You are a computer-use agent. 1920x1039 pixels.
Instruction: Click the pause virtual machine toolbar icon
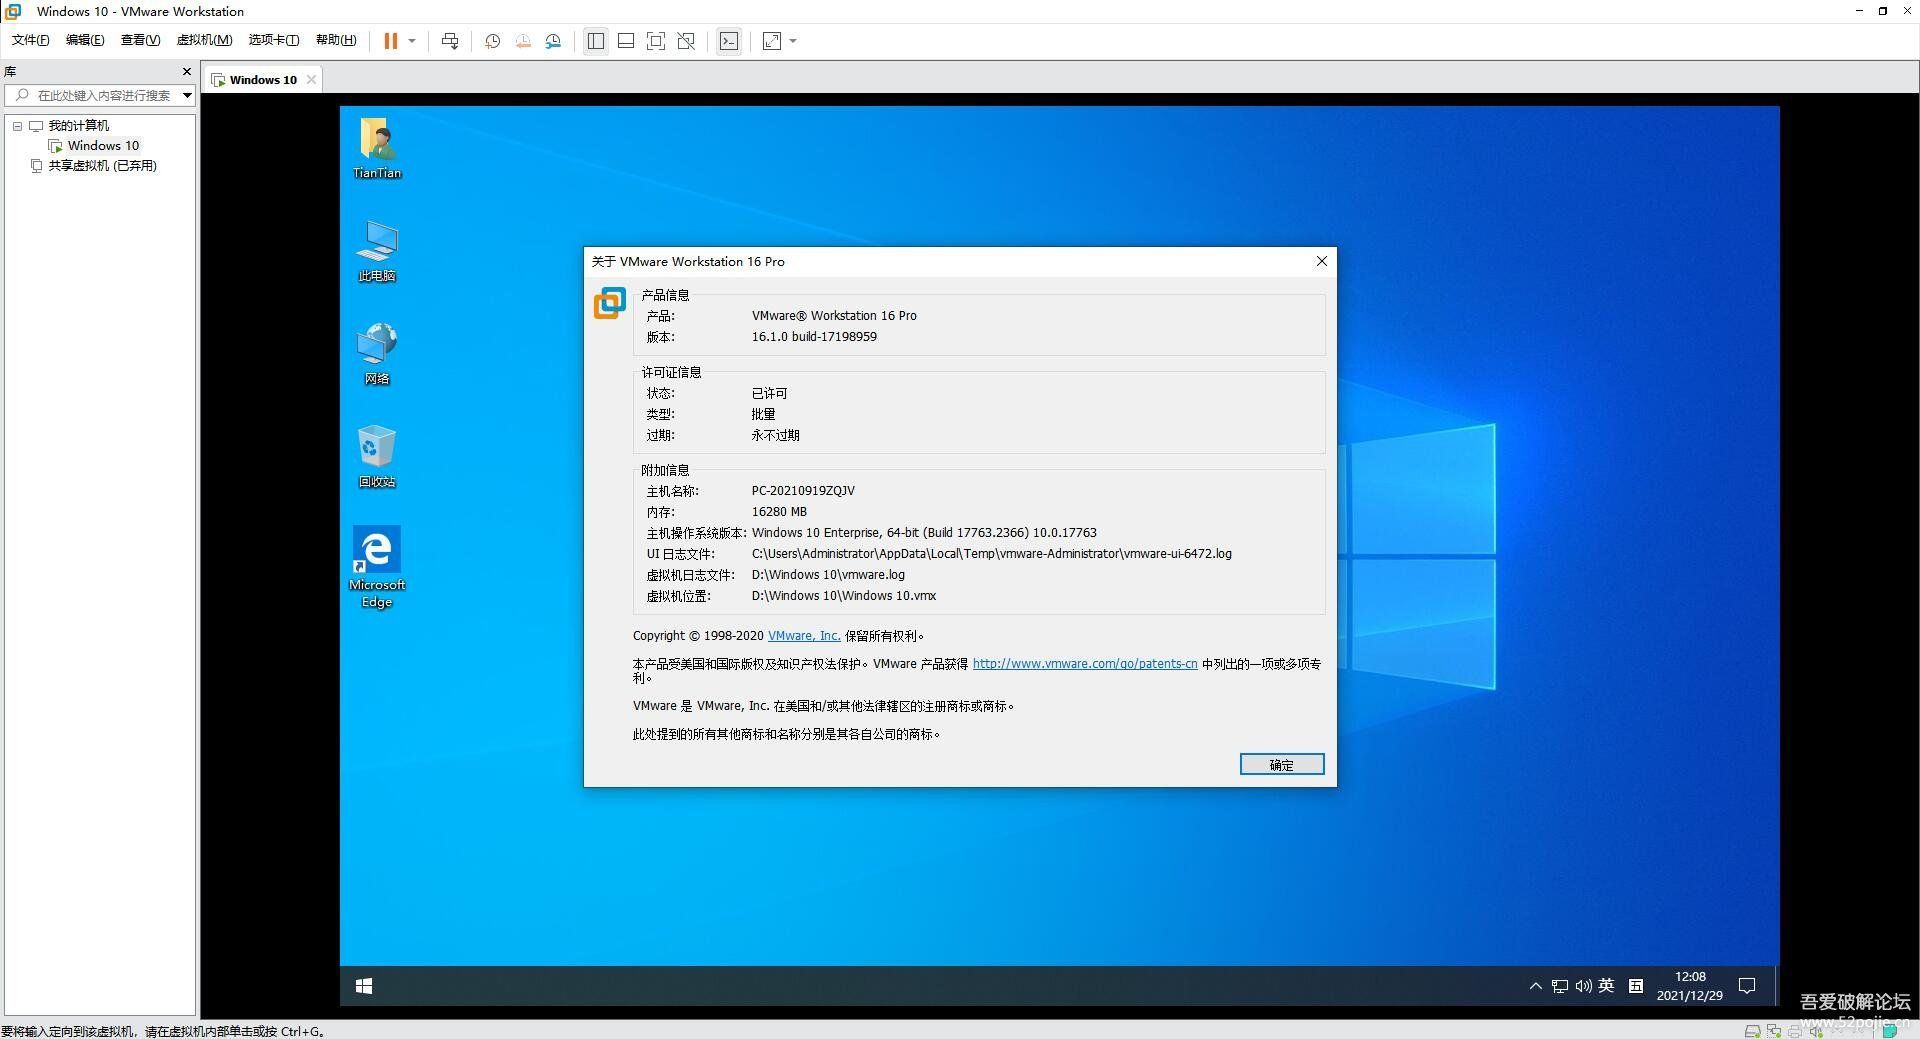click(390, 41)
